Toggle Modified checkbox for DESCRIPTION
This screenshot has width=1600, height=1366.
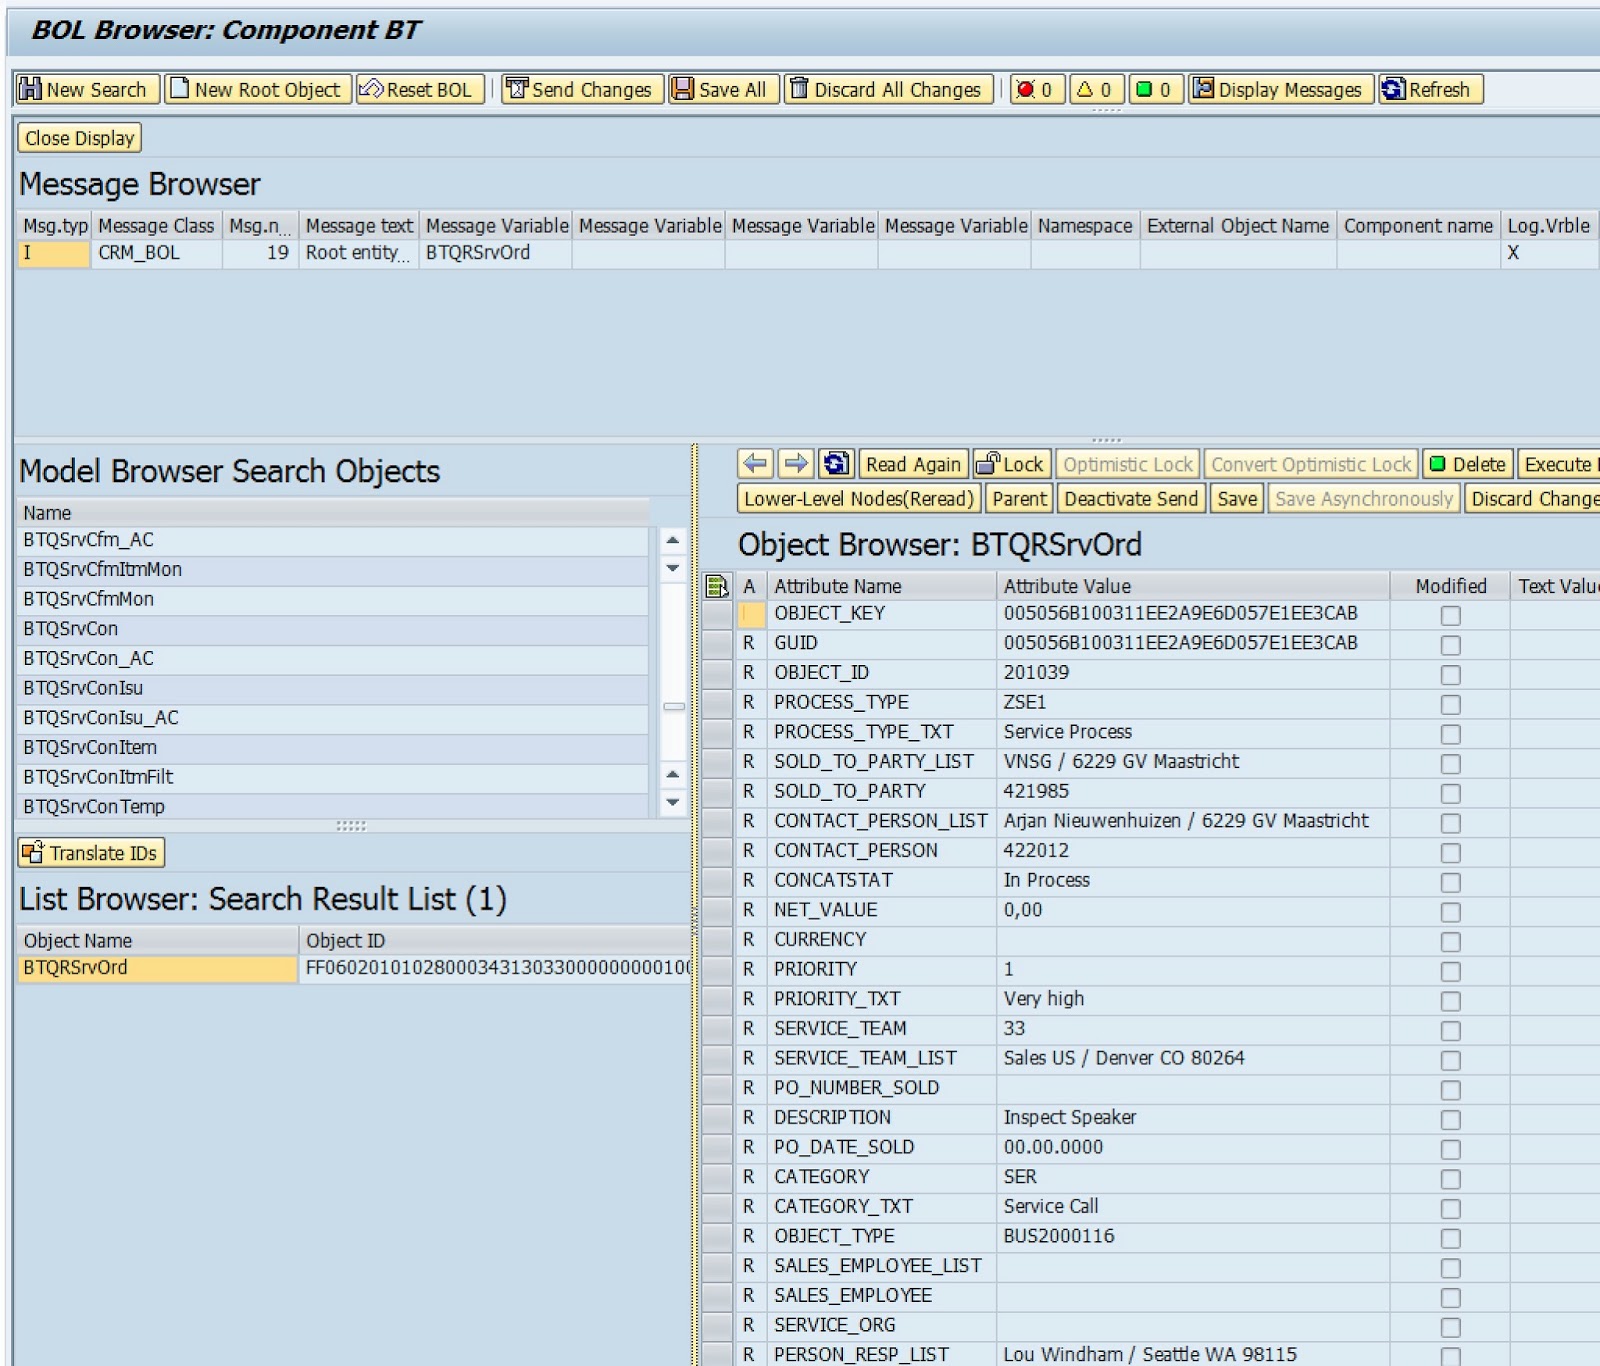tap(1450, 1119)
